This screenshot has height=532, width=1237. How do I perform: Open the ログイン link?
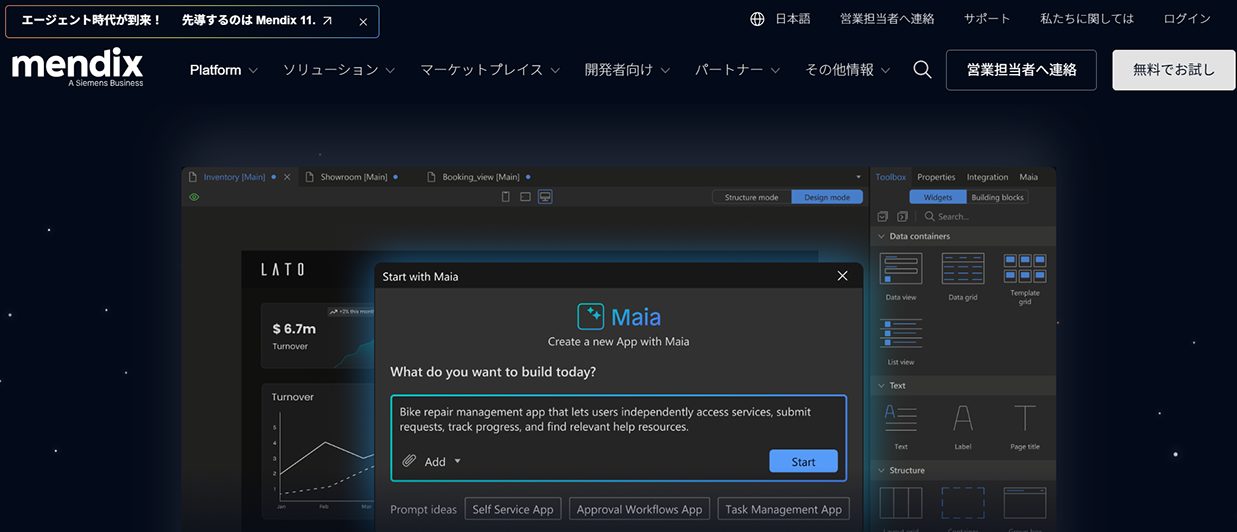pos(1187,19)
